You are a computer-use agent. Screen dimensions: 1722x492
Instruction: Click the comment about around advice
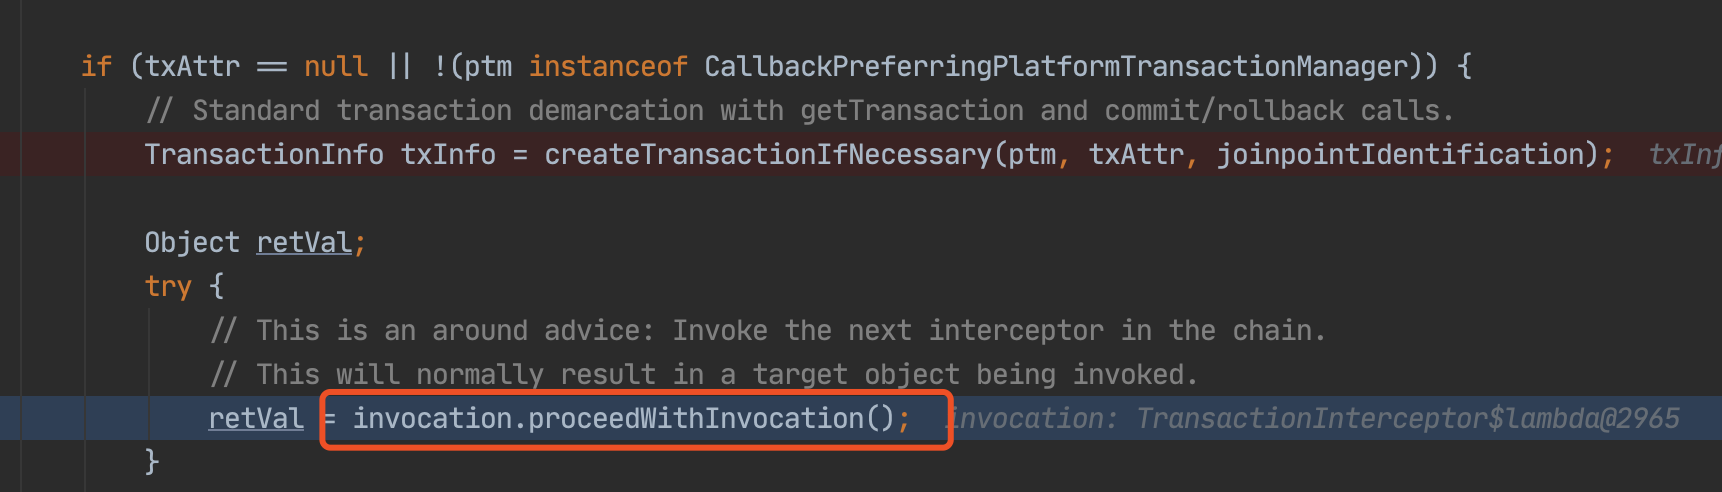(768, 330)
